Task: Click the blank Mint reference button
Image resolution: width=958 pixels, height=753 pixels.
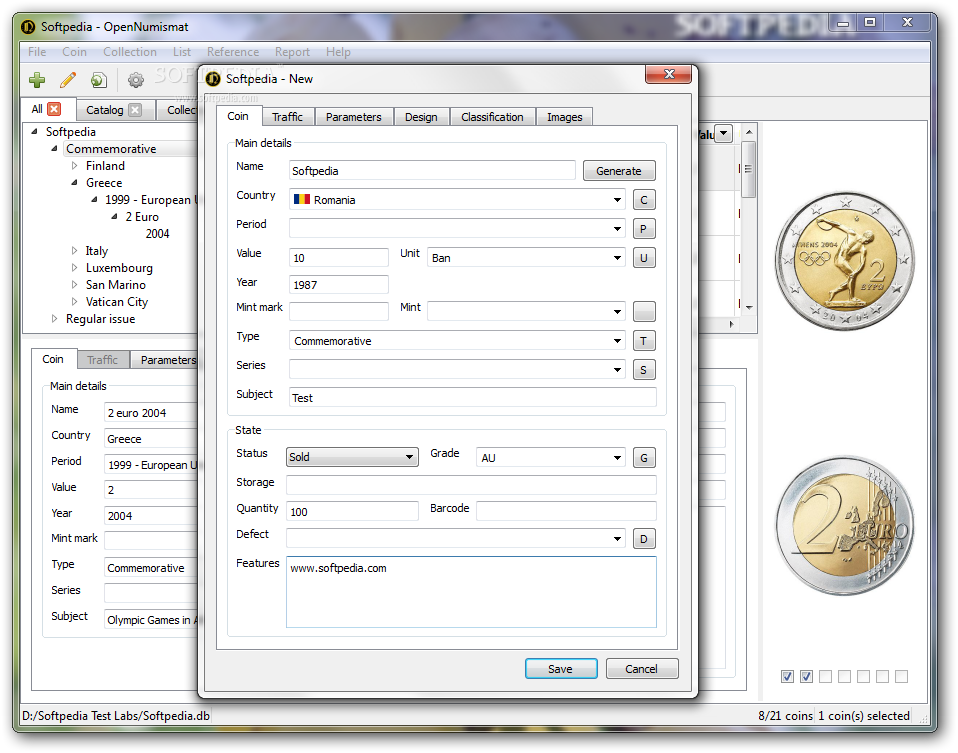Action: [x=643, y=311]
